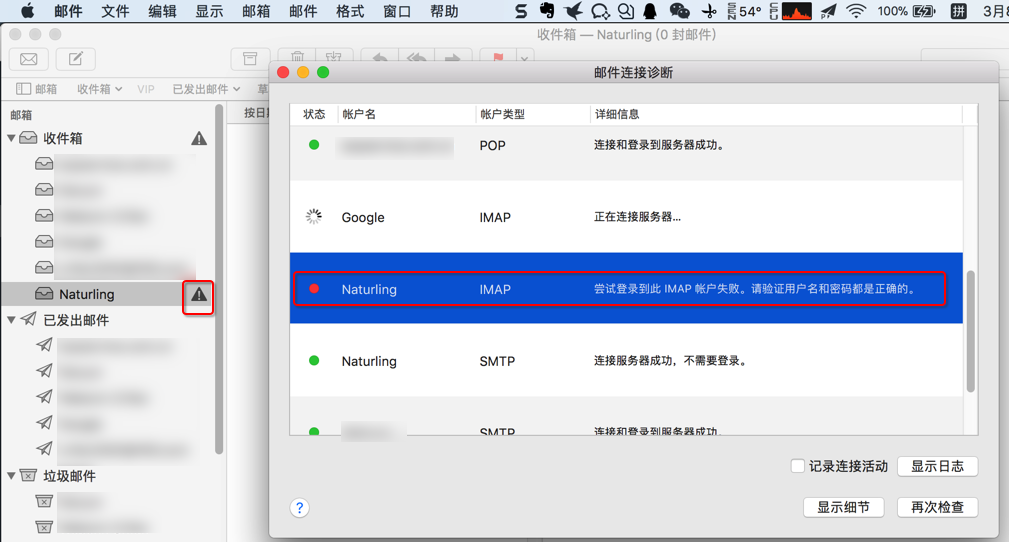Enable the 记录连接活动 checkbox

point(797,466)
